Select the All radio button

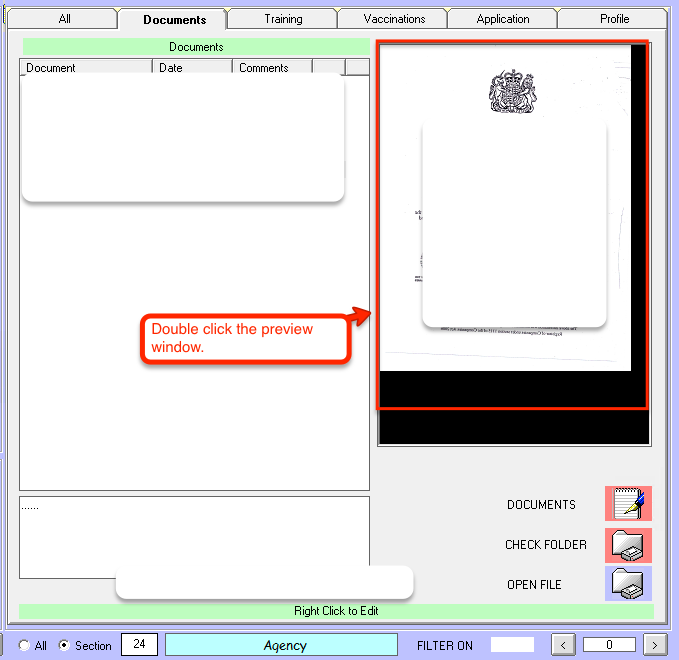click(25, 646)
